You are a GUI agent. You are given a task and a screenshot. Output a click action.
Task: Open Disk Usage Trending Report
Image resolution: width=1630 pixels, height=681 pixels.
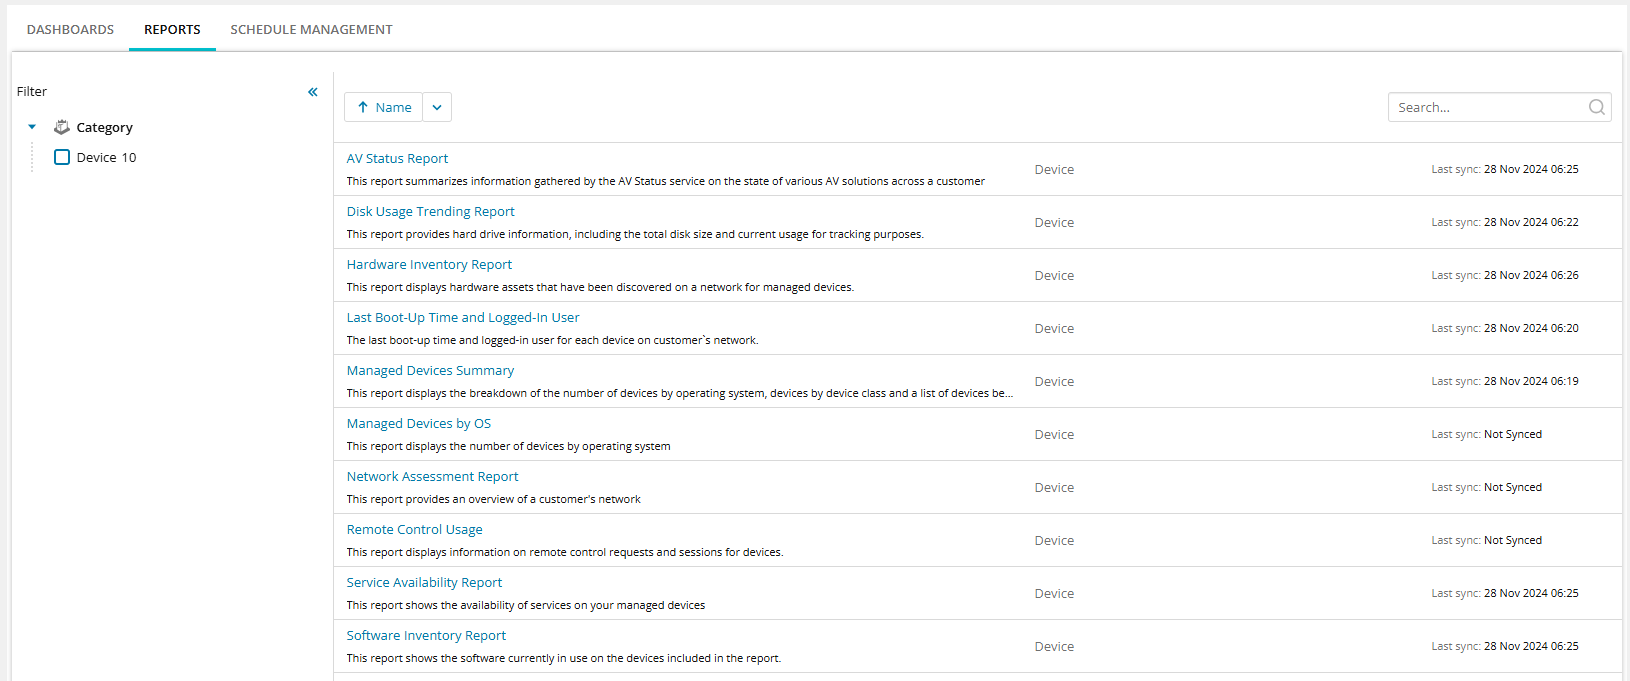[x=430, y=211]
